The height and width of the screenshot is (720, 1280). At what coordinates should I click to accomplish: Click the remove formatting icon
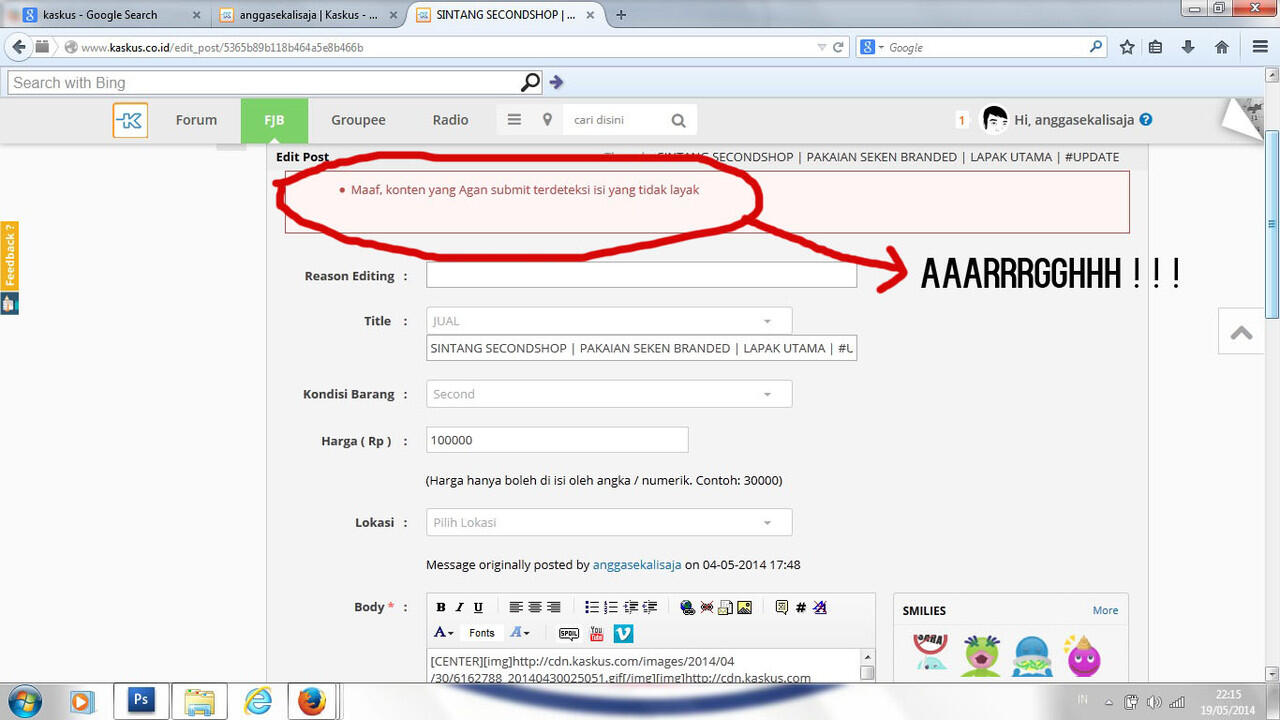820,607
